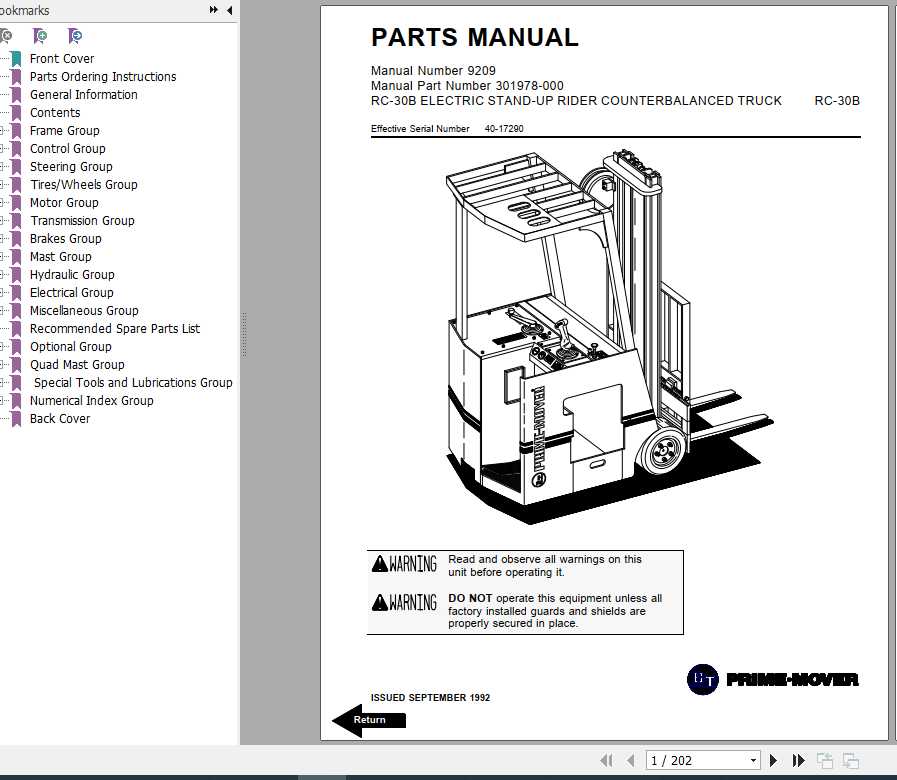
Task: Create a new bookmark
Action: 40,35
